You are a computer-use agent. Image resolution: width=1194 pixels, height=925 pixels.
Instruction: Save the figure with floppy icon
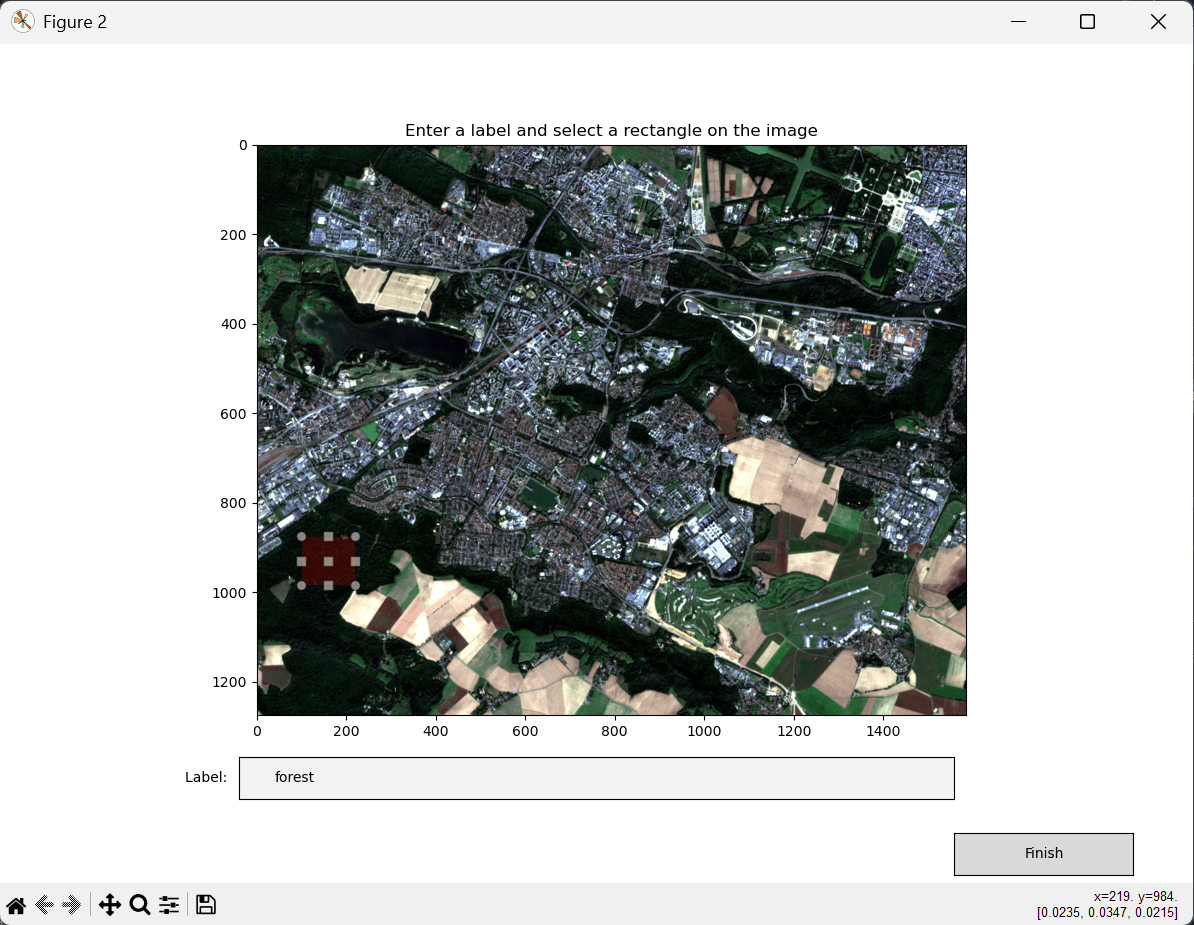click(206, 905)
